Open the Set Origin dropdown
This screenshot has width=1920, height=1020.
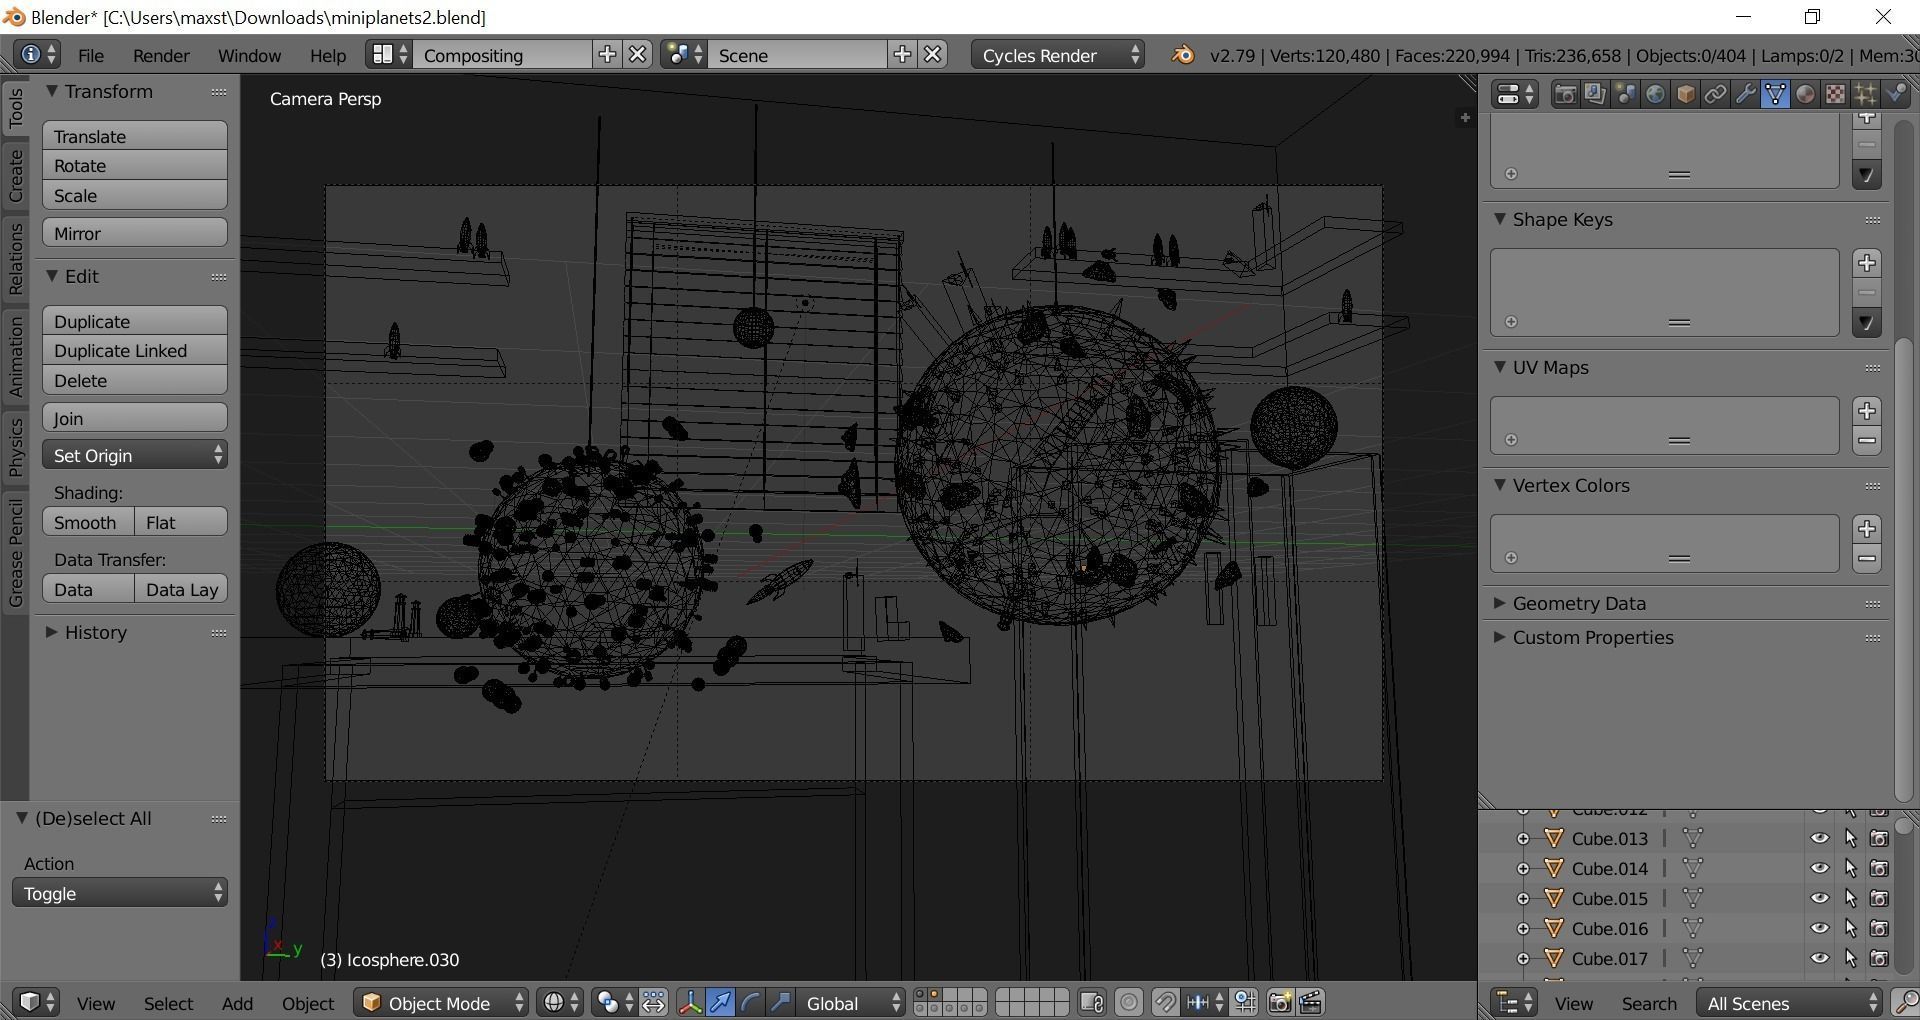135,455
